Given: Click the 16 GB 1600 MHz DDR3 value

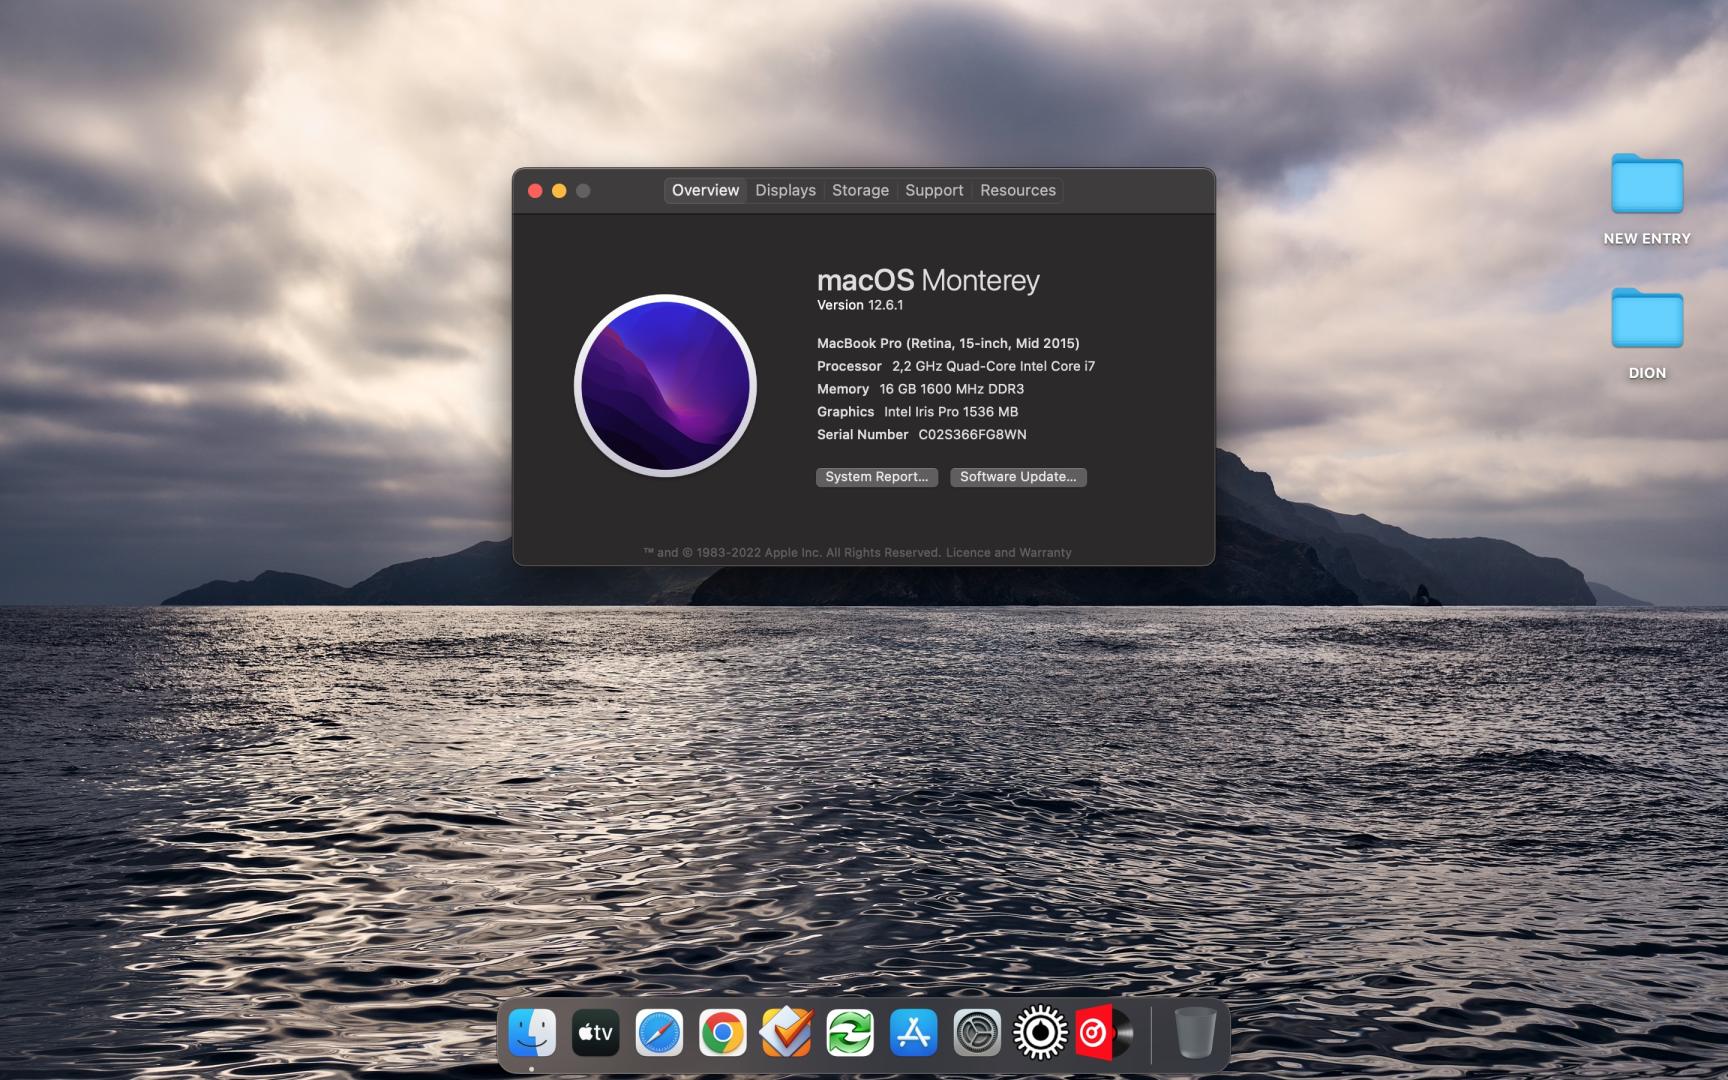Looking at the screenshot, I should [x=951, y=389].
